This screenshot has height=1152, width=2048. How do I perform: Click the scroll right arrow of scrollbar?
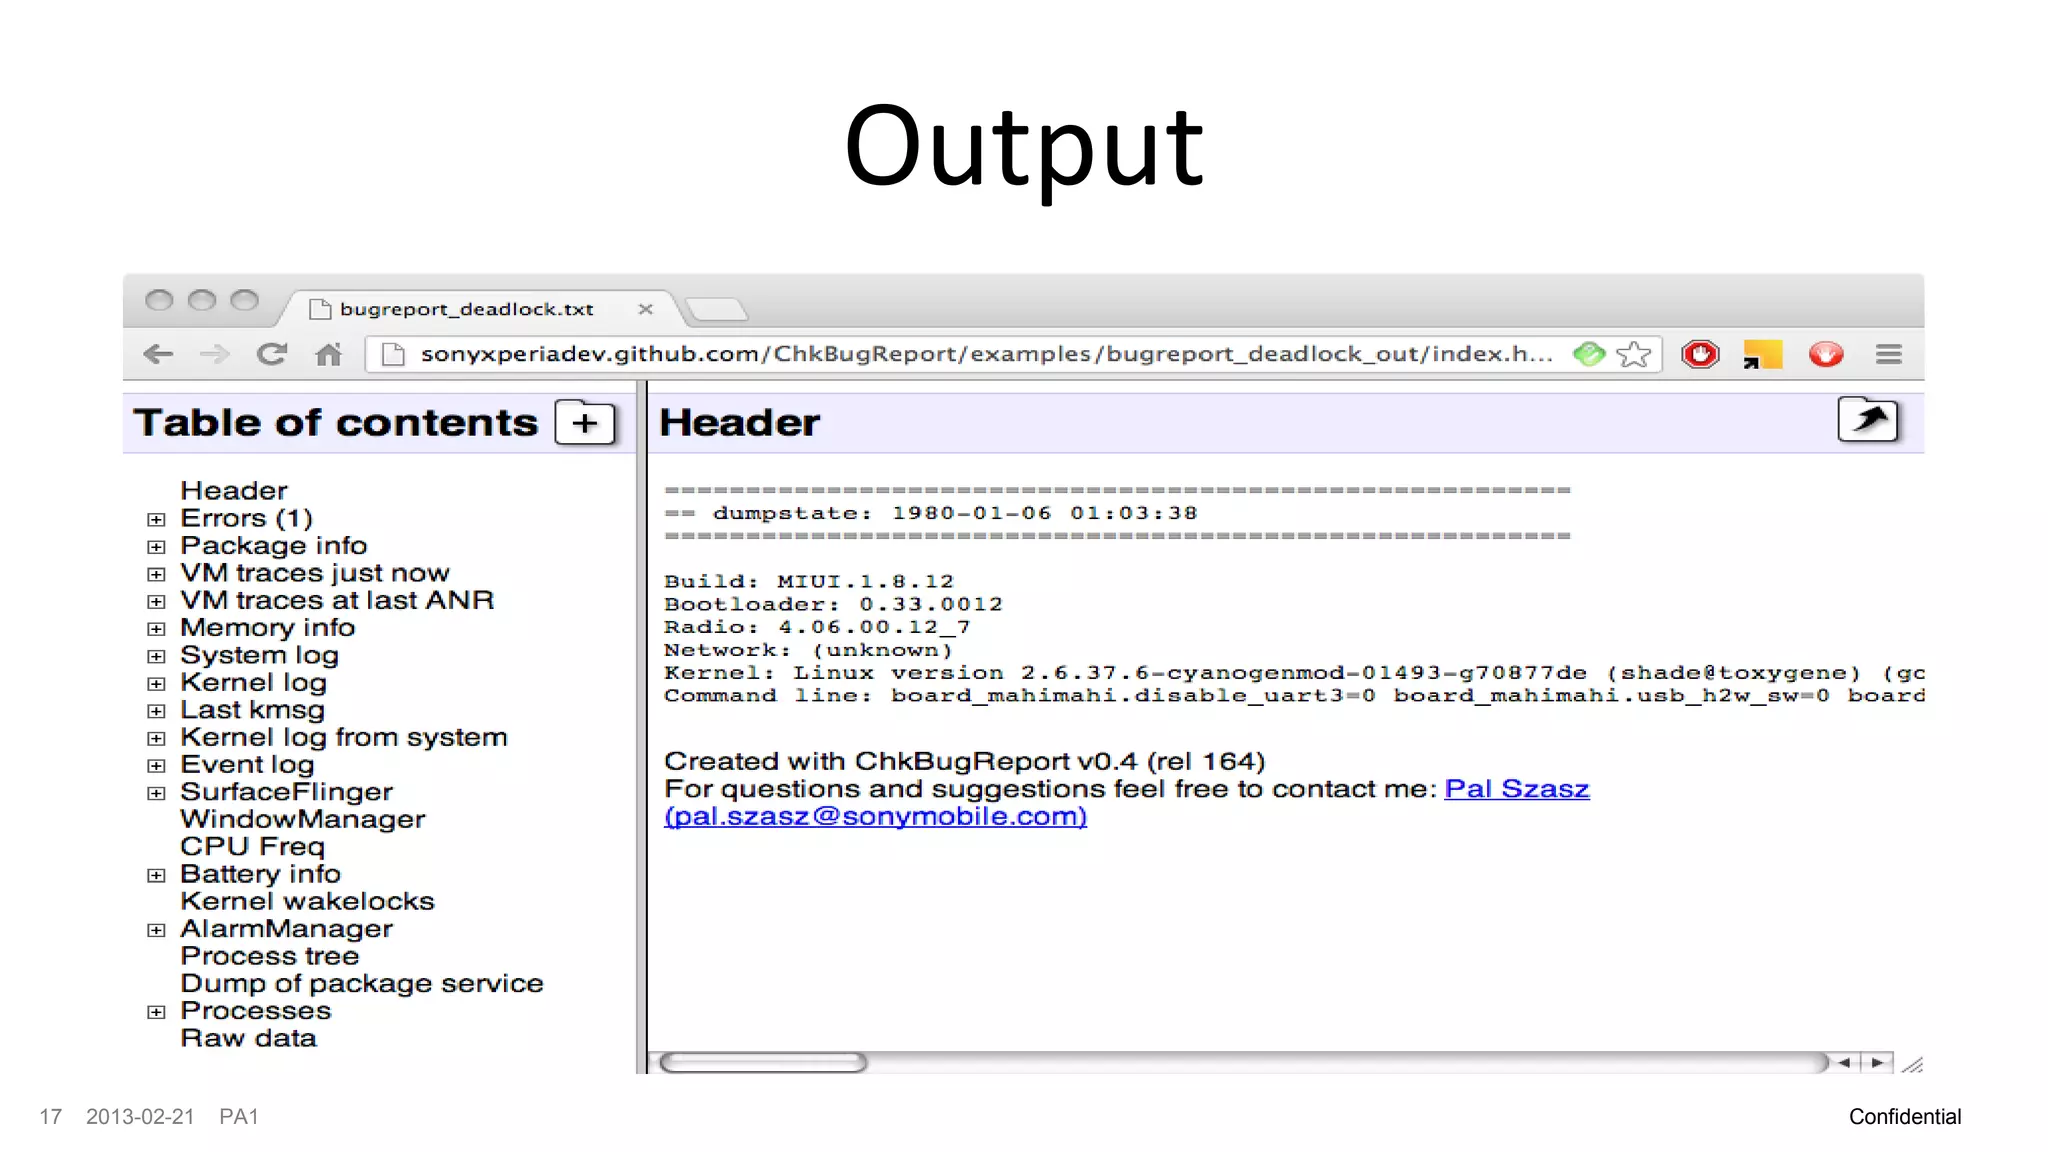click(x=1877, y=1062)
